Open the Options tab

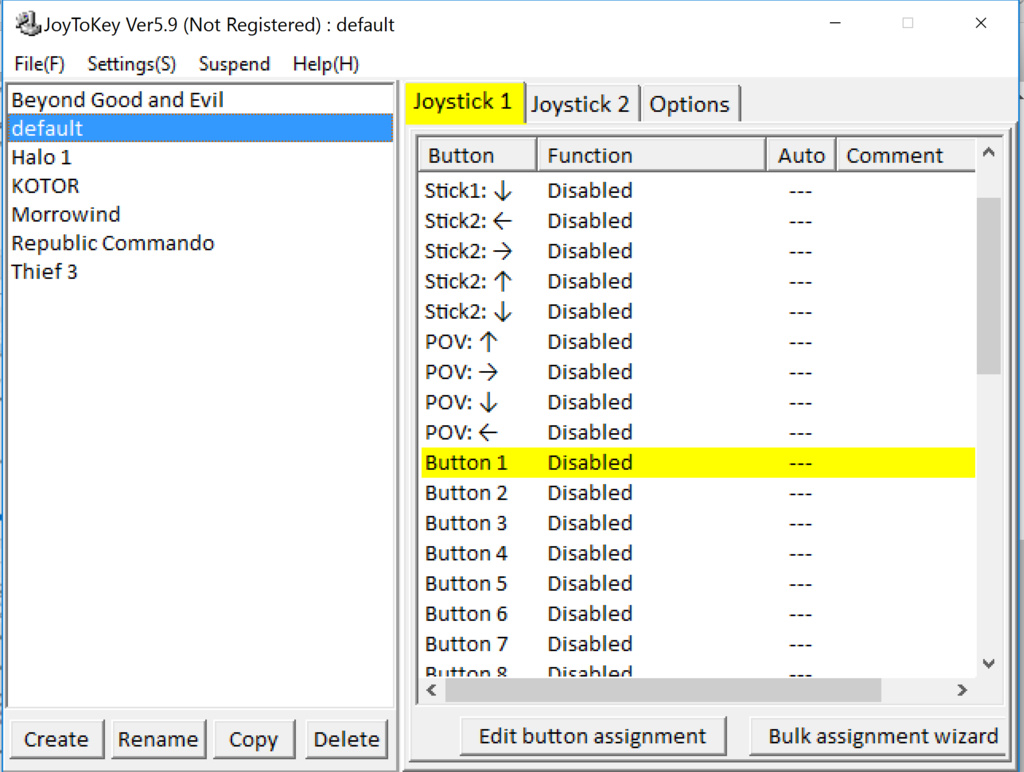(689, 104)
